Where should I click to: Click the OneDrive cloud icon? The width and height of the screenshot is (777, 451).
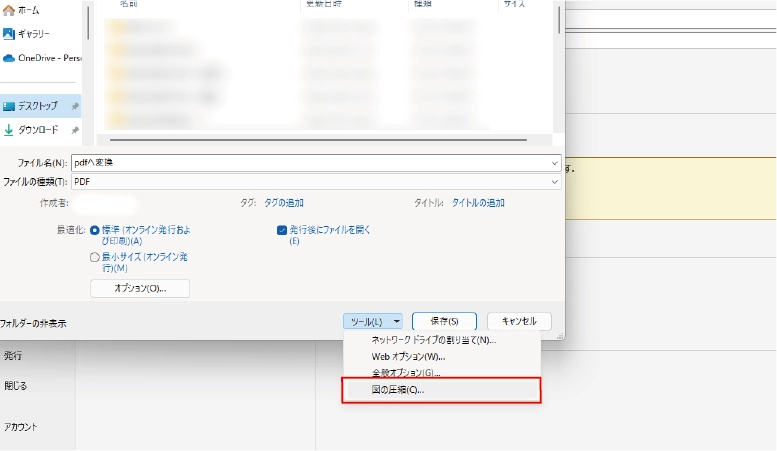[x=9, y=58]
